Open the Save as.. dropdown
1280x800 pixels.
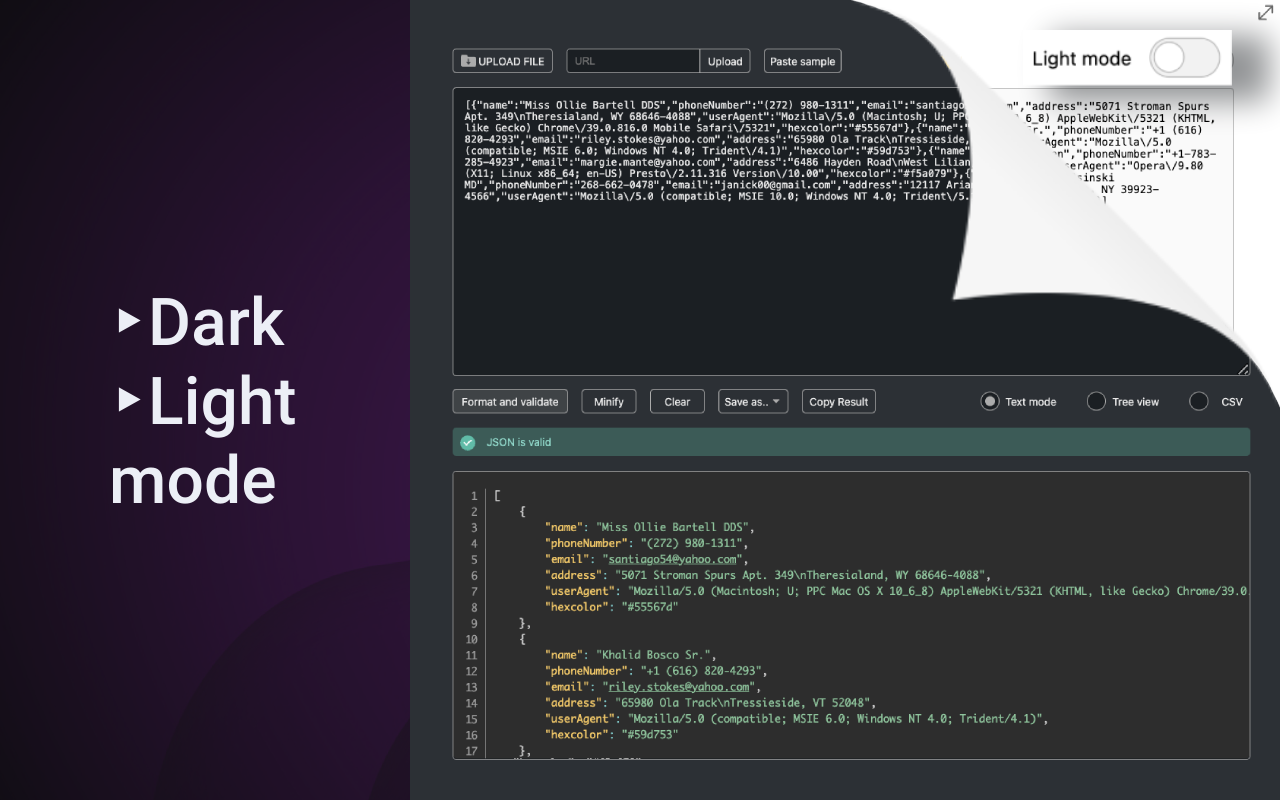click(753, 402)
